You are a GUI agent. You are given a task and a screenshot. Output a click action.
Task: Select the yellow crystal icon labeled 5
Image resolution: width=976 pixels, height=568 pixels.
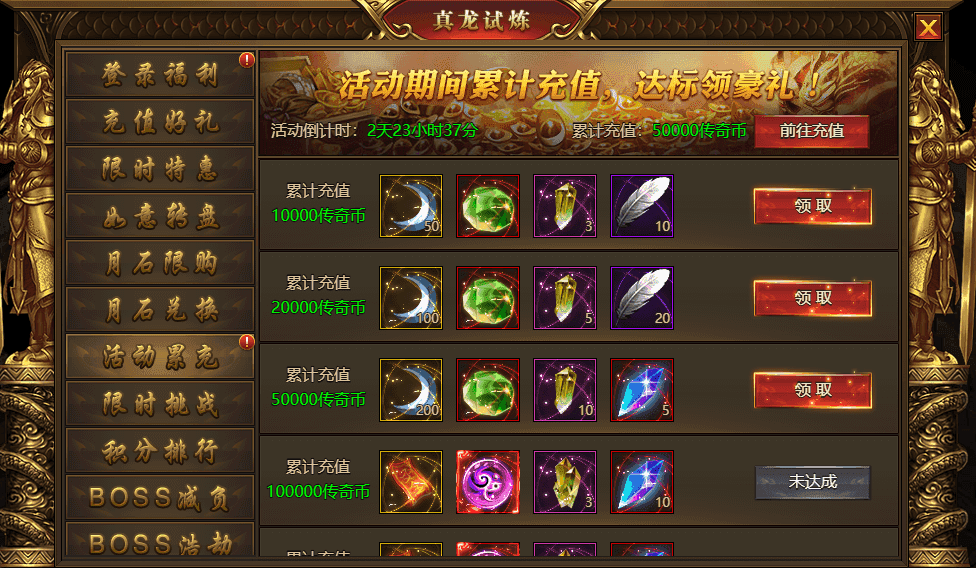click(565, 298)
